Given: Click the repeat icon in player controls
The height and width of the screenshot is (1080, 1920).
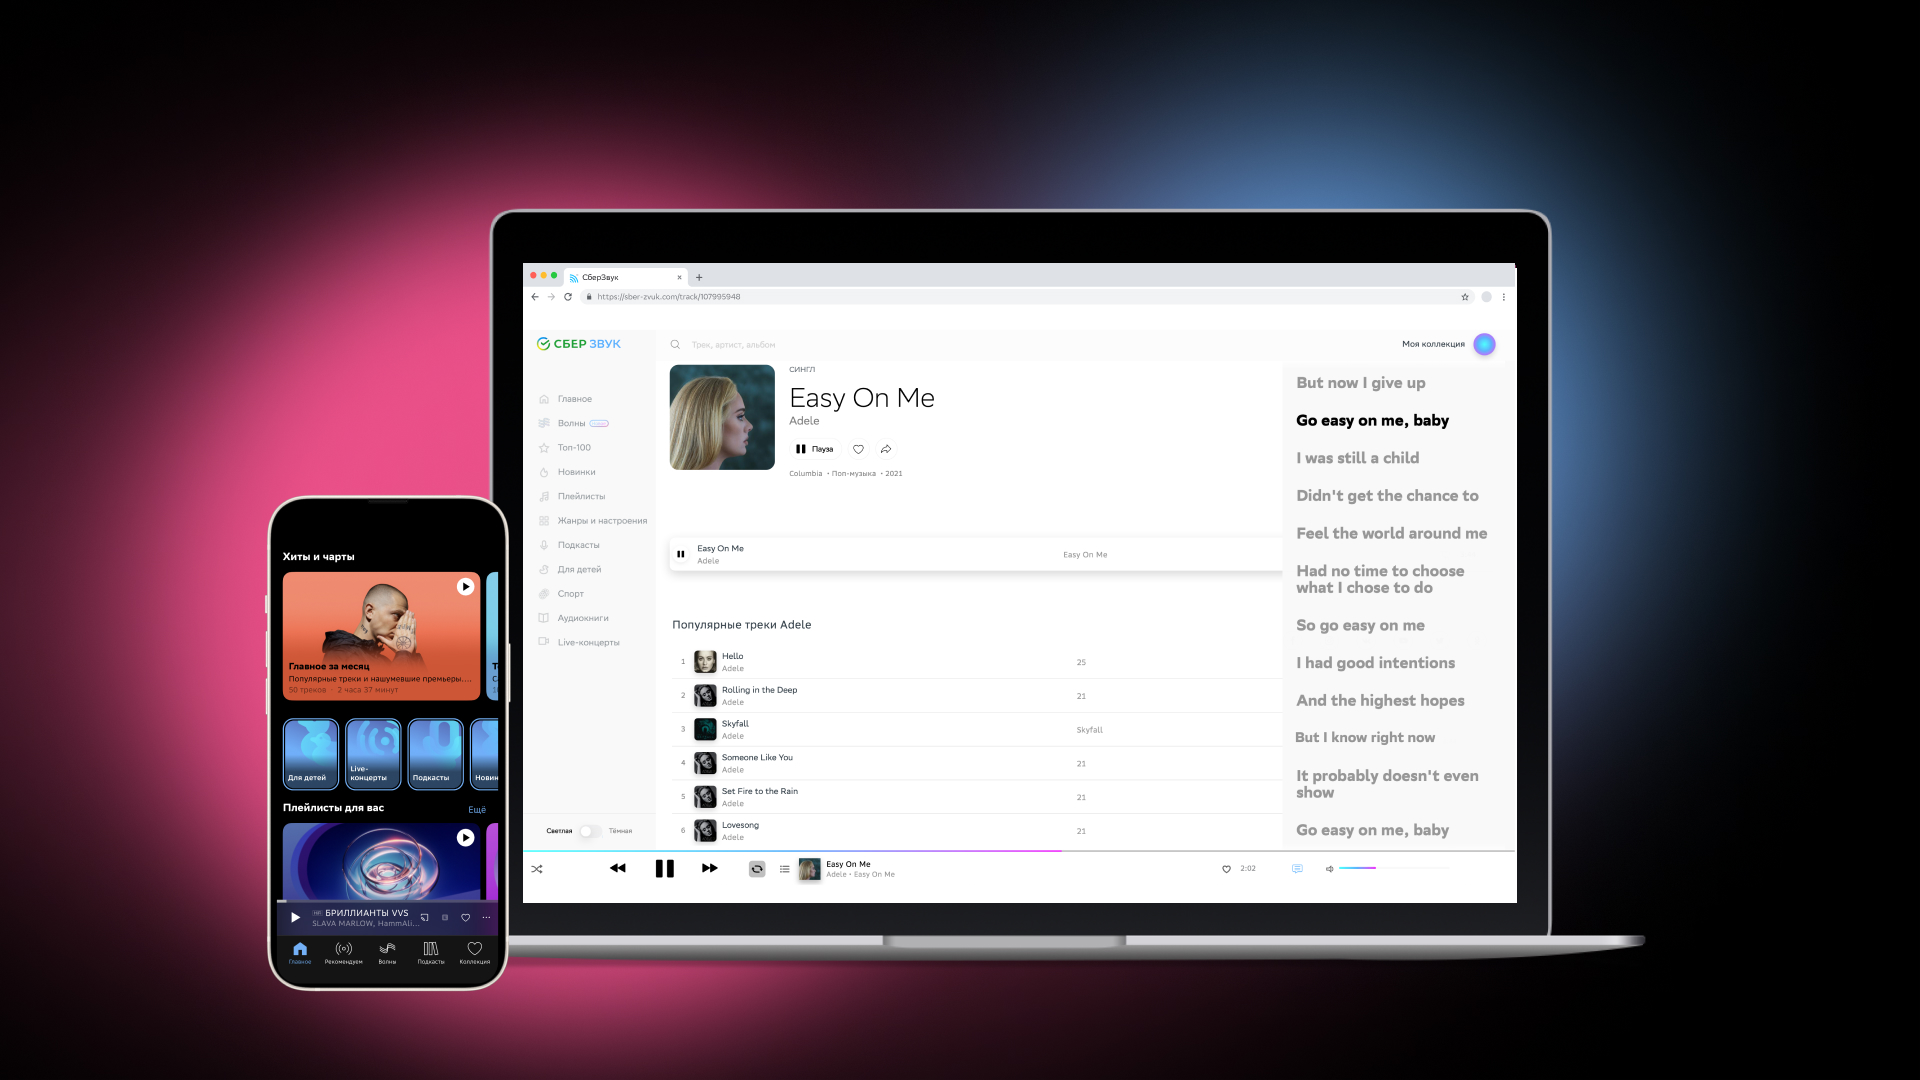Looking at the screenshot, I should point(756,868).
